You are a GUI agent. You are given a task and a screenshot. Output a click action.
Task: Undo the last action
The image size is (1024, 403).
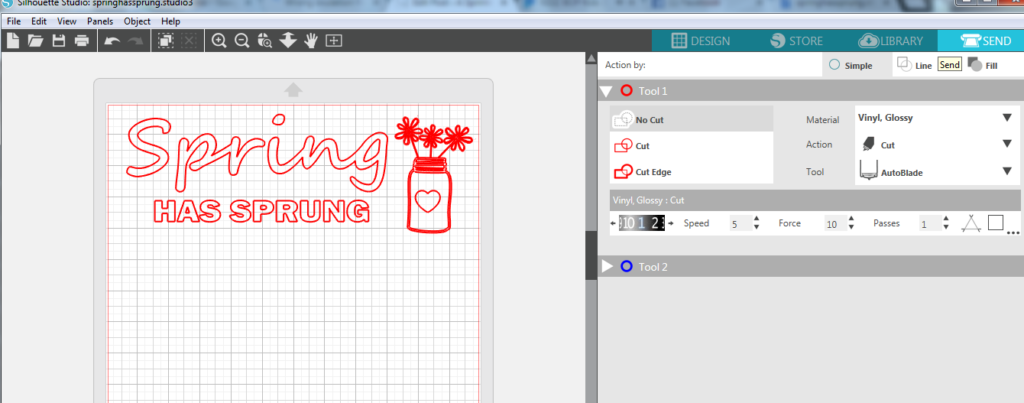pyautogui.click(x=112, y=41)
